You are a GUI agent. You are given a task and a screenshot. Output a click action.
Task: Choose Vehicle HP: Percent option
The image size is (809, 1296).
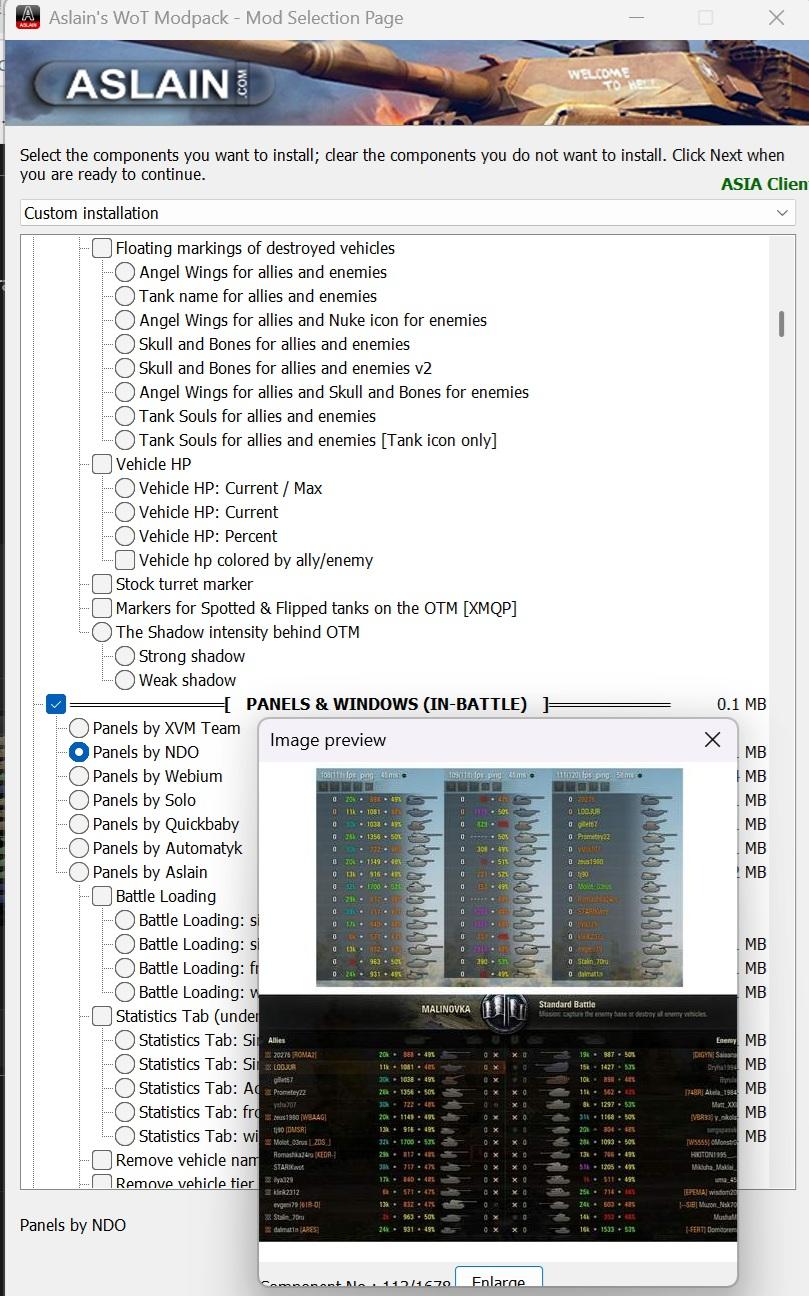click(125, 536)
